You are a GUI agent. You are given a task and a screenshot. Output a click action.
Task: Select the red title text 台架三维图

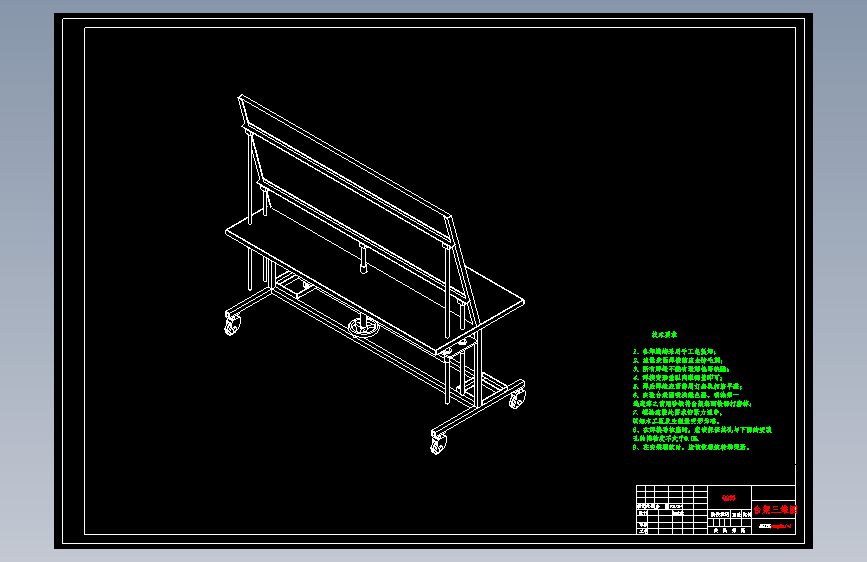(775, 509)
